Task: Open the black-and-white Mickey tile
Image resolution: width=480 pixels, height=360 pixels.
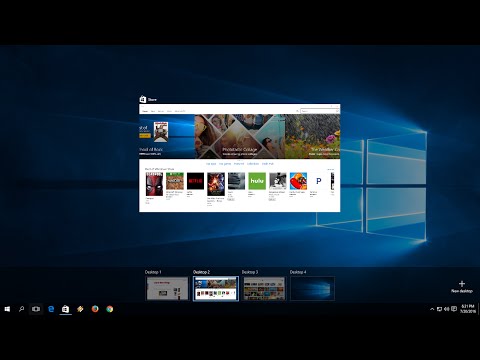Action: (x=278, y=181)
